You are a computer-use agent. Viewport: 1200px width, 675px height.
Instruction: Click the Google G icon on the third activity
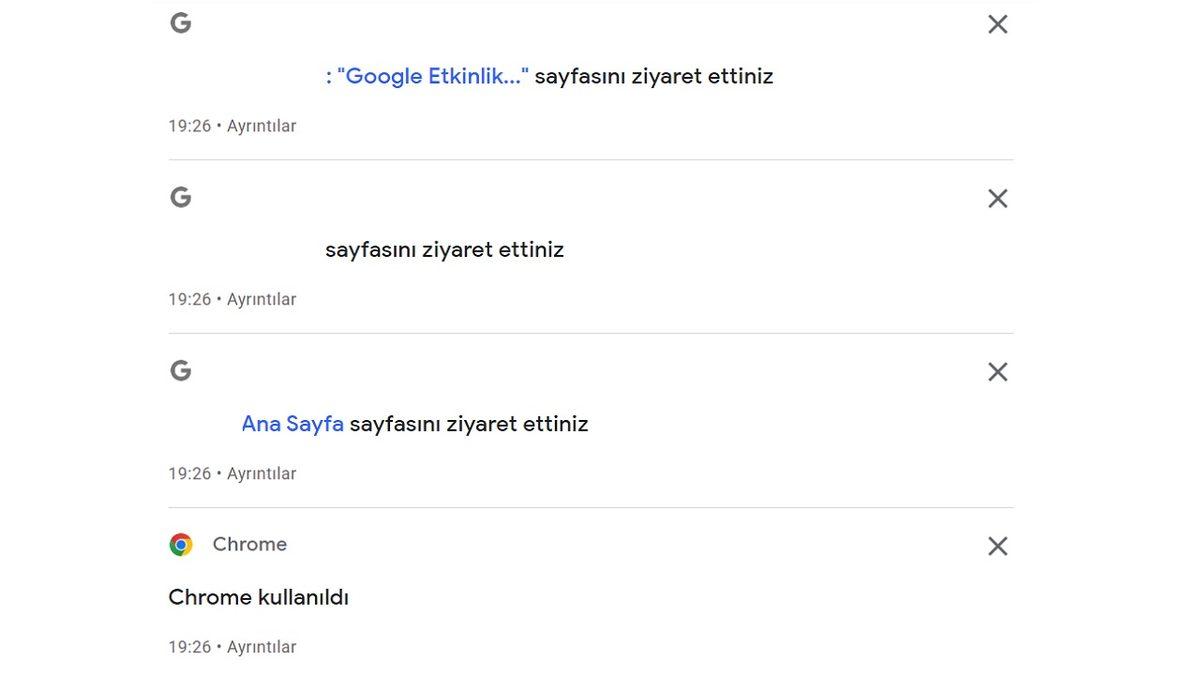pyautogui.click(x=180, y=370)
